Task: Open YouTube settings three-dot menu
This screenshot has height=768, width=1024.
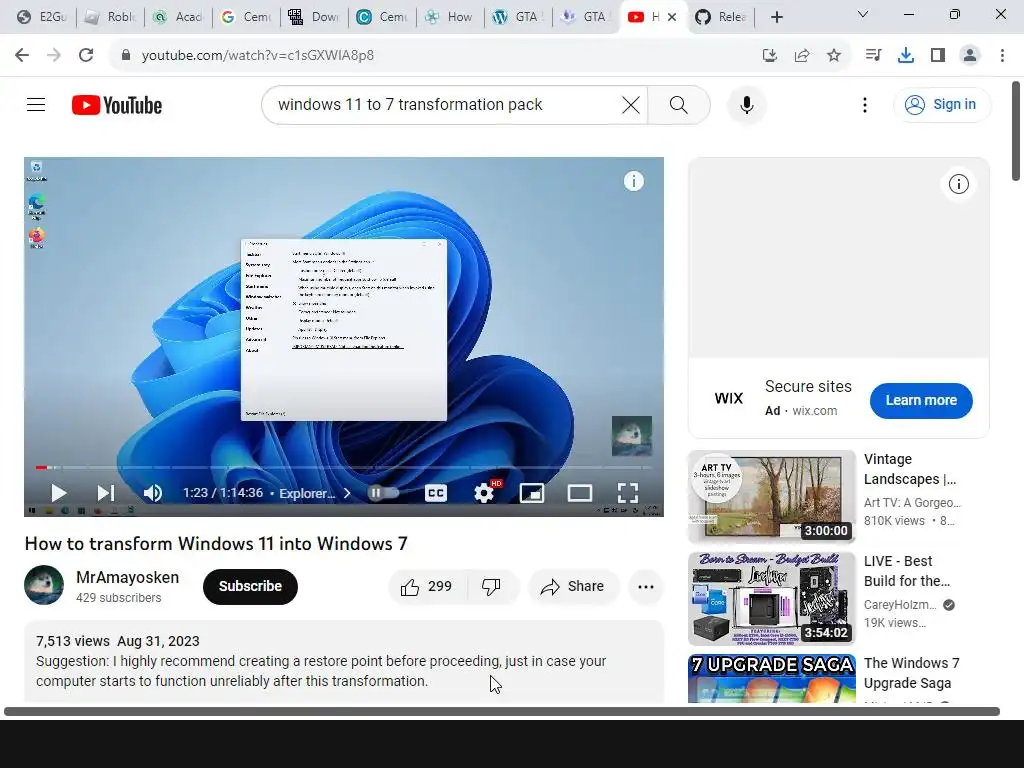Action: tap(865, 104)
